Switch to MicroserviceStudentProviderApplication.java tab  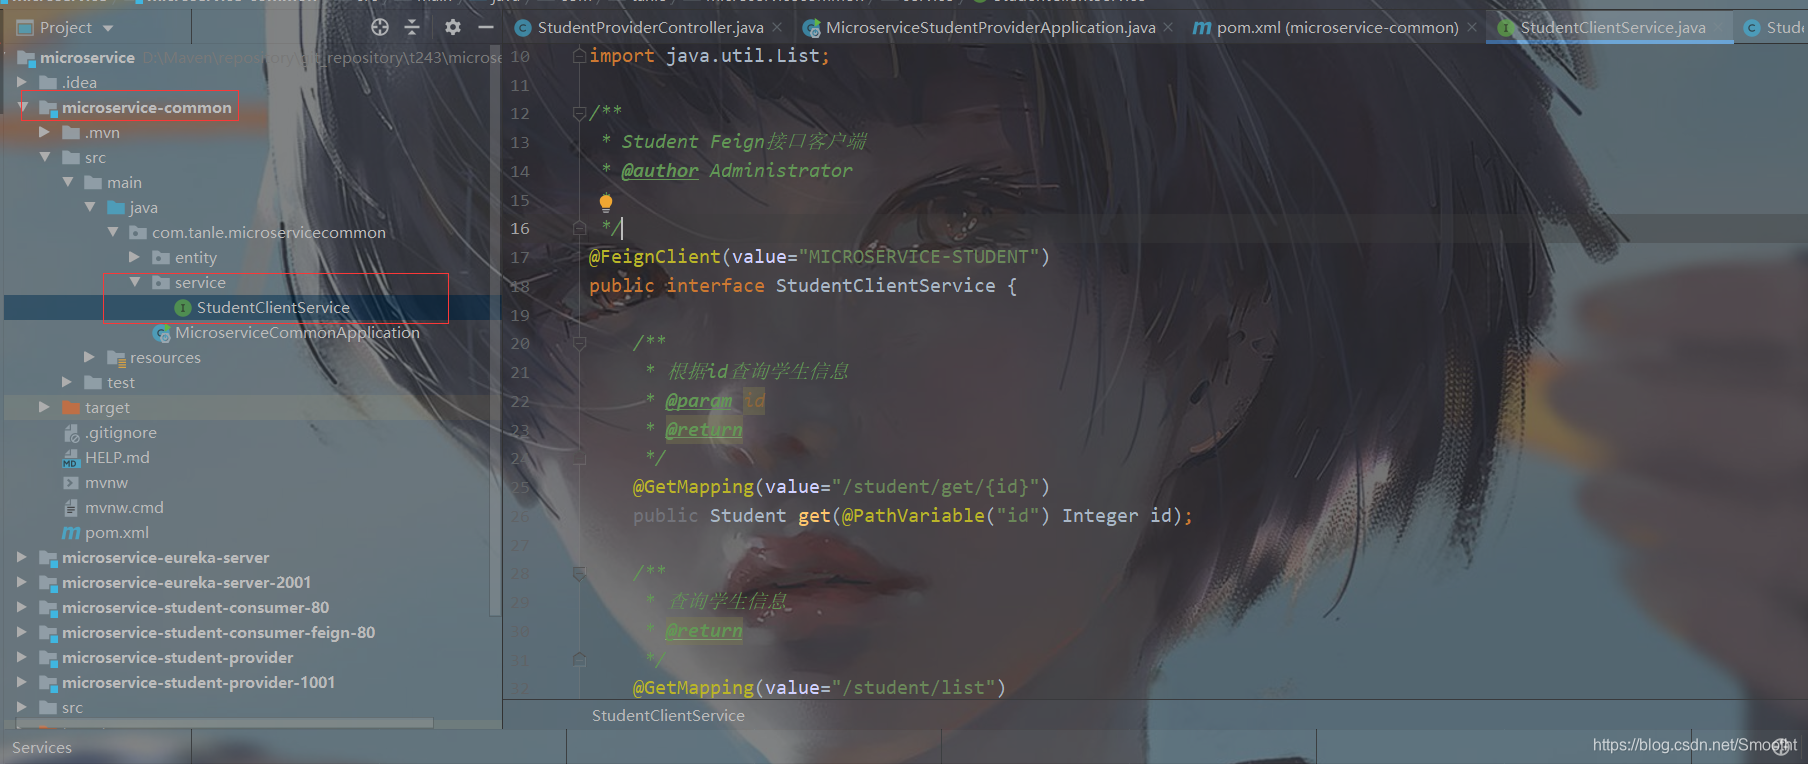point(990,28)
